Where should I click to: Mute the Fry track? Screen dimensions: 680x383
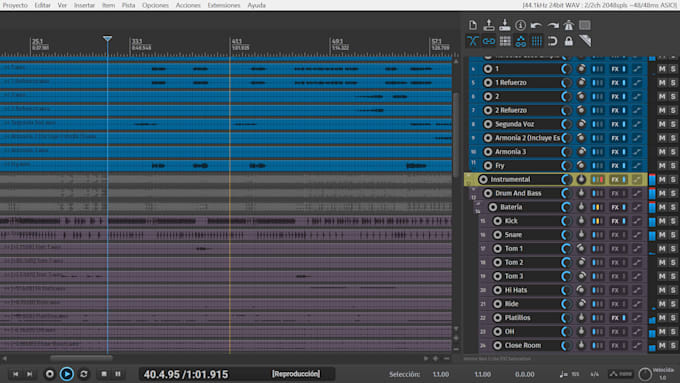(662, 166)
